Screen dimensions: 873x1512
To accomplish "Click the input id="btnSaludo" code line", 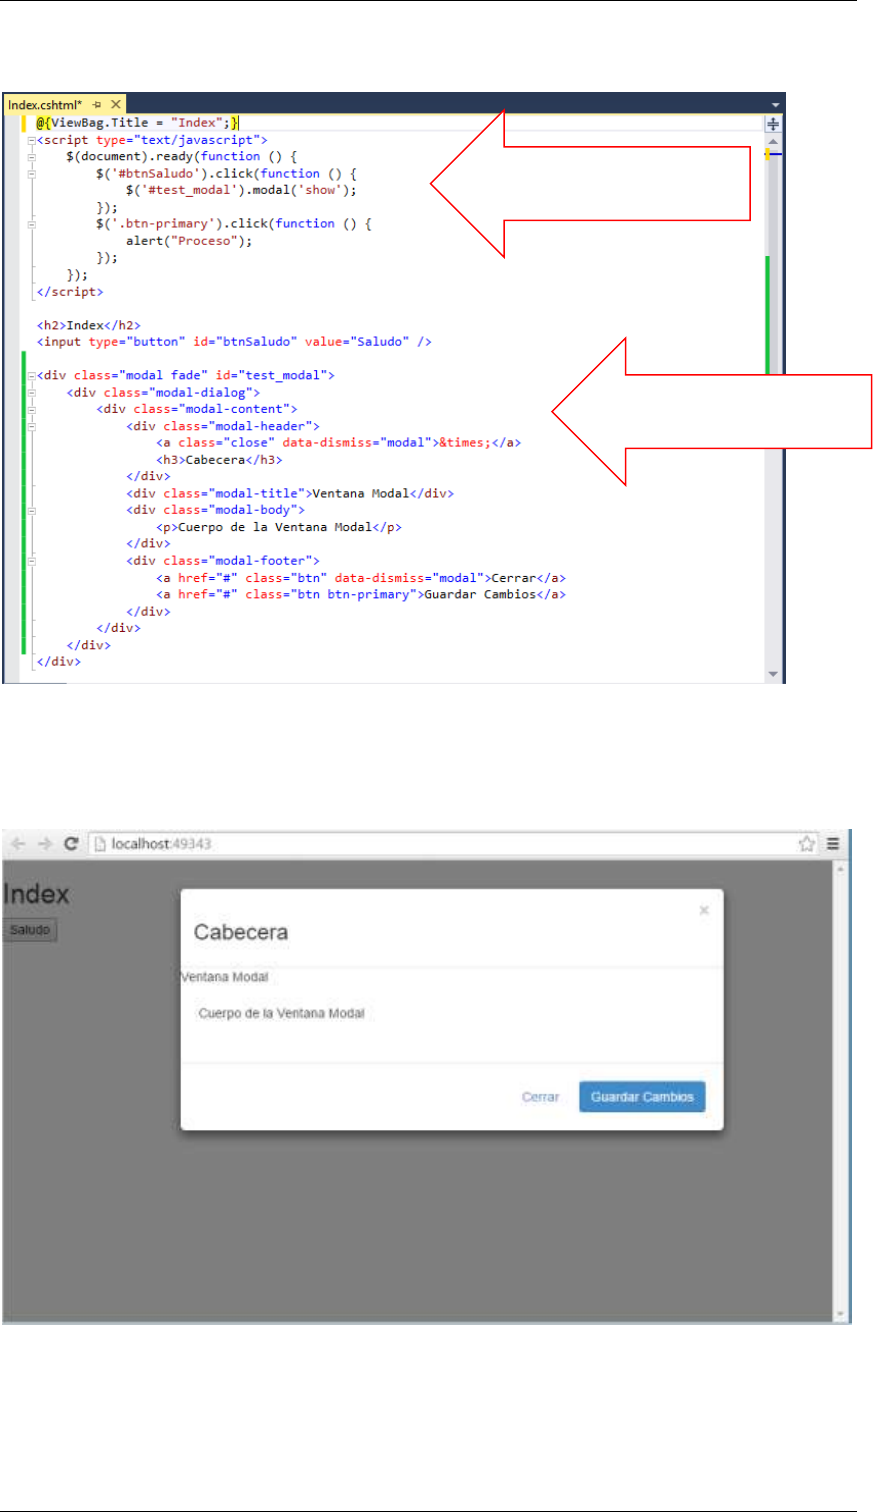I will click(x=233, y=342).
